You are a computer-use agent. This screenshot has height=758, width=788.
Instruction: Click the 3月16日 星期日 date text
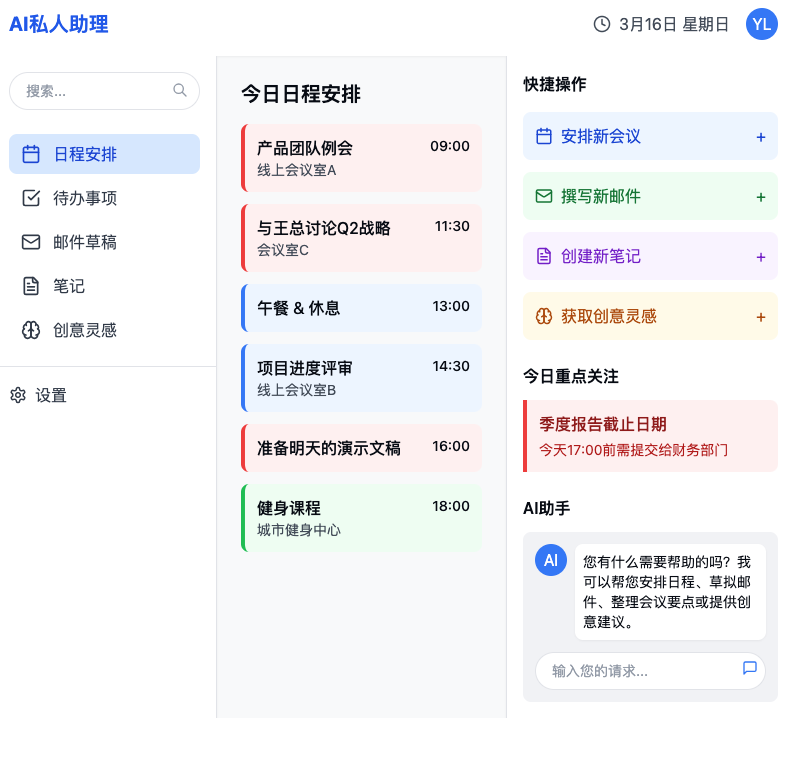(x=673, y=24)
